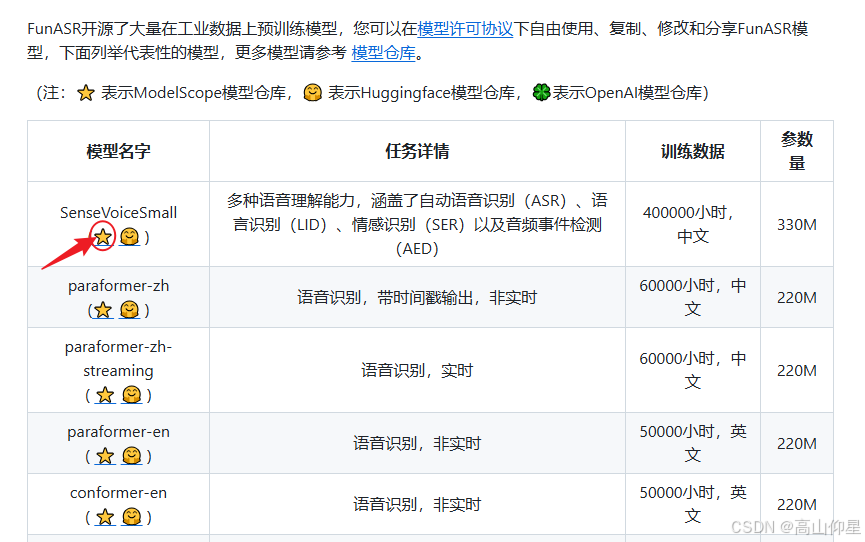Open ModelScope star link for conformer-en
Screen dimensions: 865x542
(x=105, y=517)
